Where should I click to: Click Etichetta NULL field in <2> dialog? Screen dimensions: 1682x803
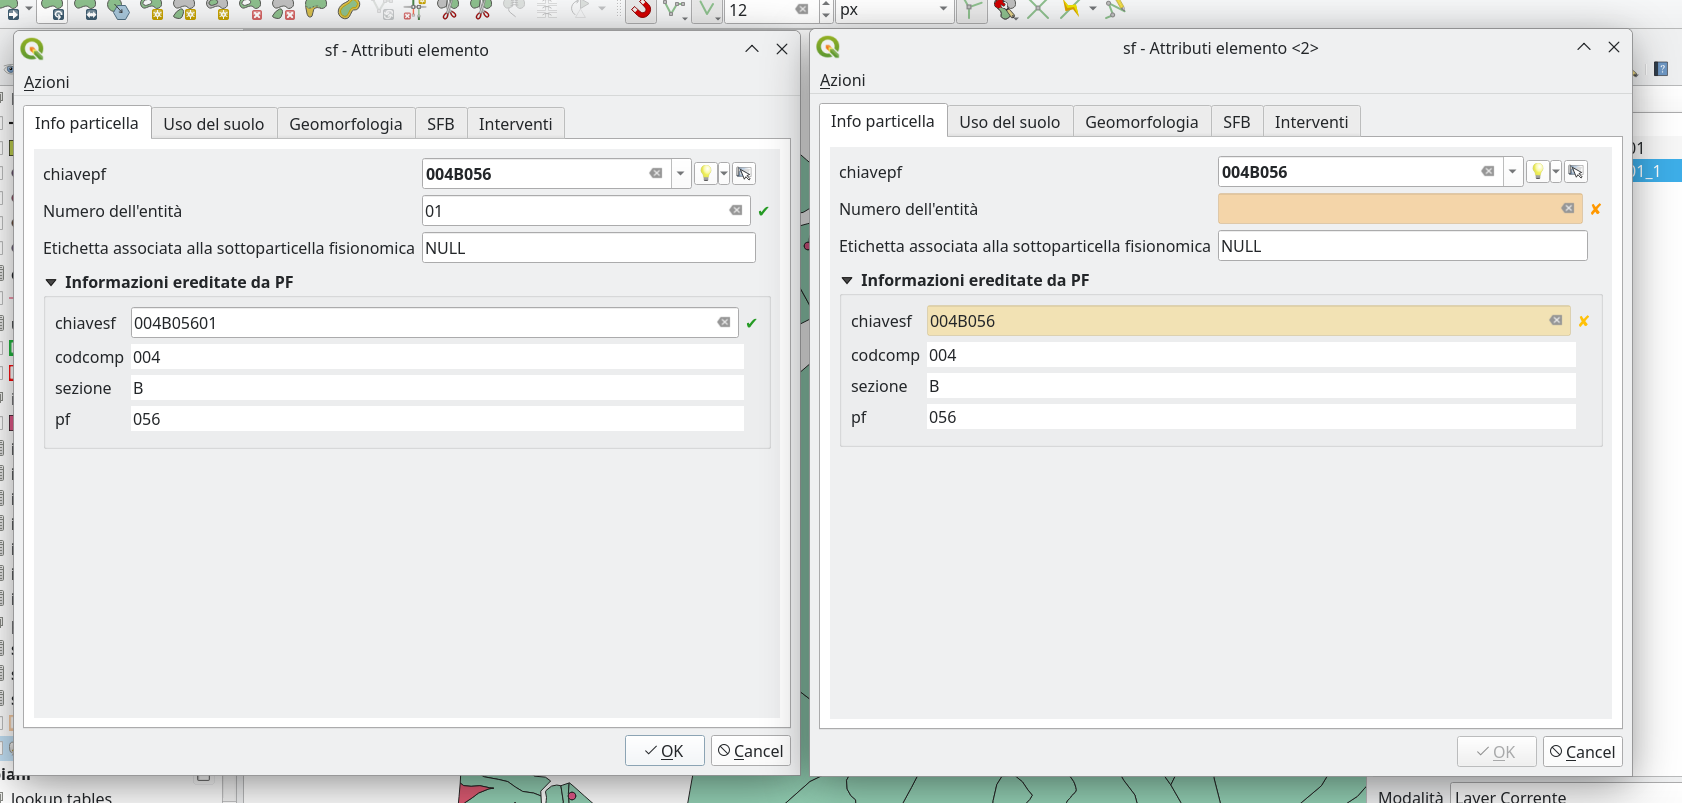pos(1403,246)
